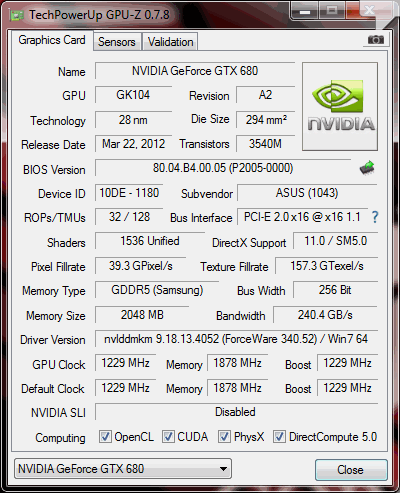Toggle the CUDA checkbox
The height and width of the screenshot is (493, 400).
click(x=168, y=436)
